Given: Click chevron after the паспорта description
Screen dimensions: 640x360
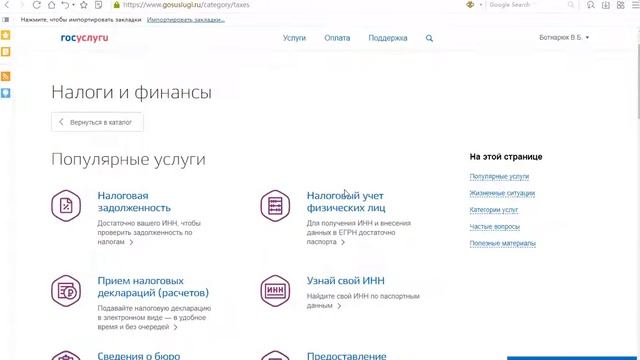Looking at the screenshot, I should (343, 242).
